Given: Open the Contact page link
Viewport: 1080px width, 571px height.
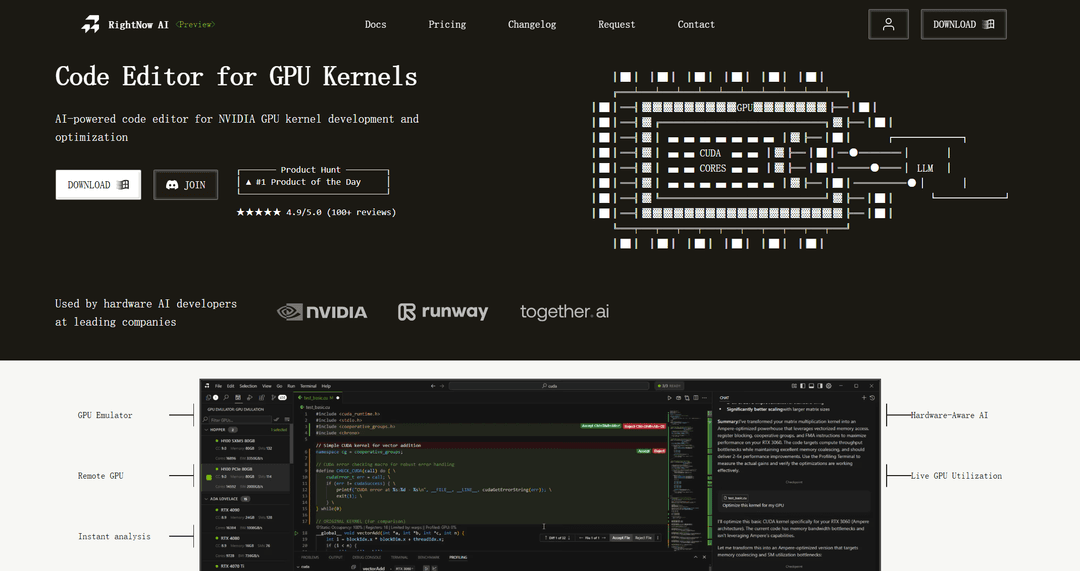Looking at the screenshot, I should pos(696,24).
